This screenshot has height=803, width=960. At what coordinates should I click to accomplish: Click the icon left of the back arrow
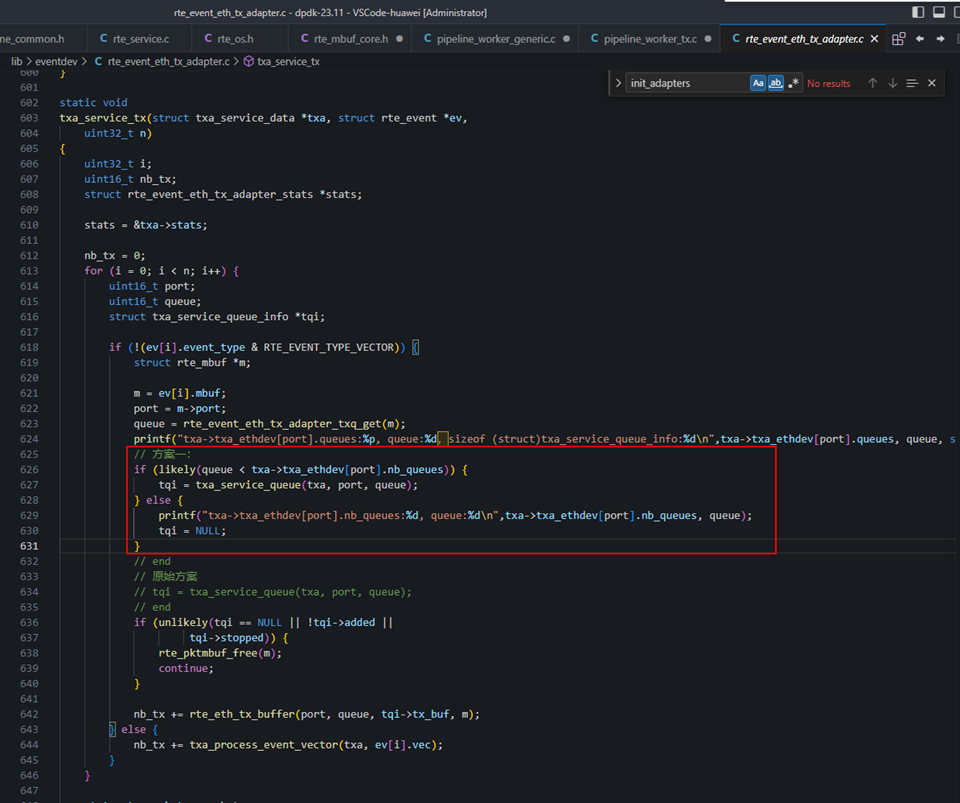tap(898, 39)
